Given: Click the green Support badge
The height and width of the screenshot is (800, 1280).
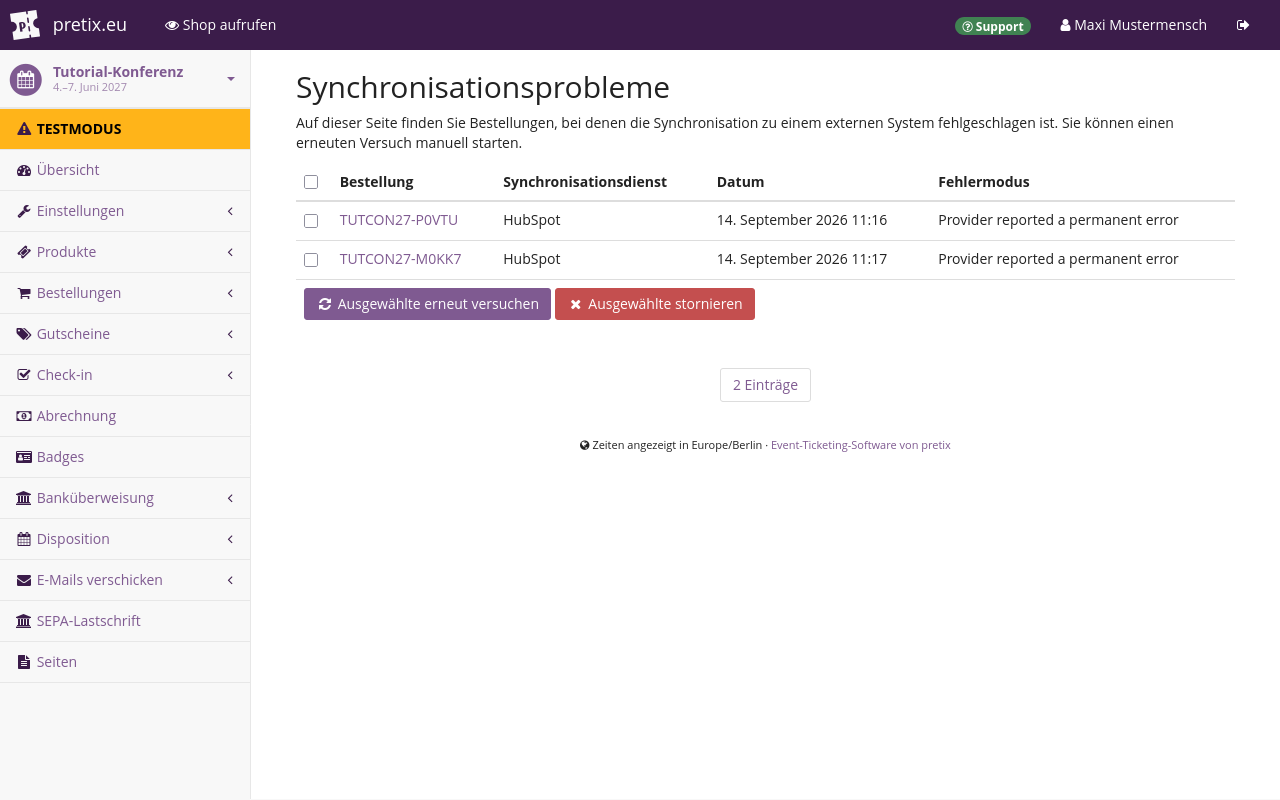Looking at the screenshot, I should click(x=993, y=26).
